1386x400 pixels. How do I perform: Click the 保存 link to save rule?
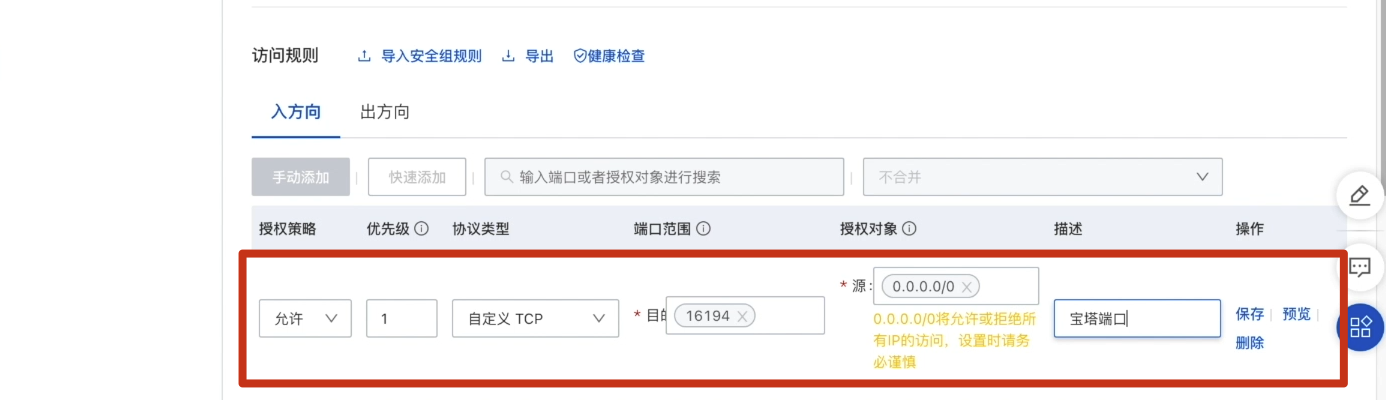(1250, 314)
